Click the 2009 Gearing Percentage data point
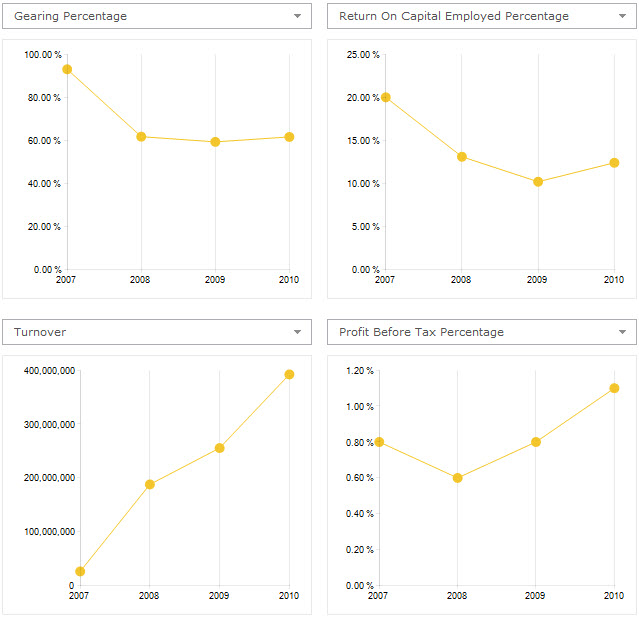The width and height of the screenshot is (639, 618). click(215, 142)
